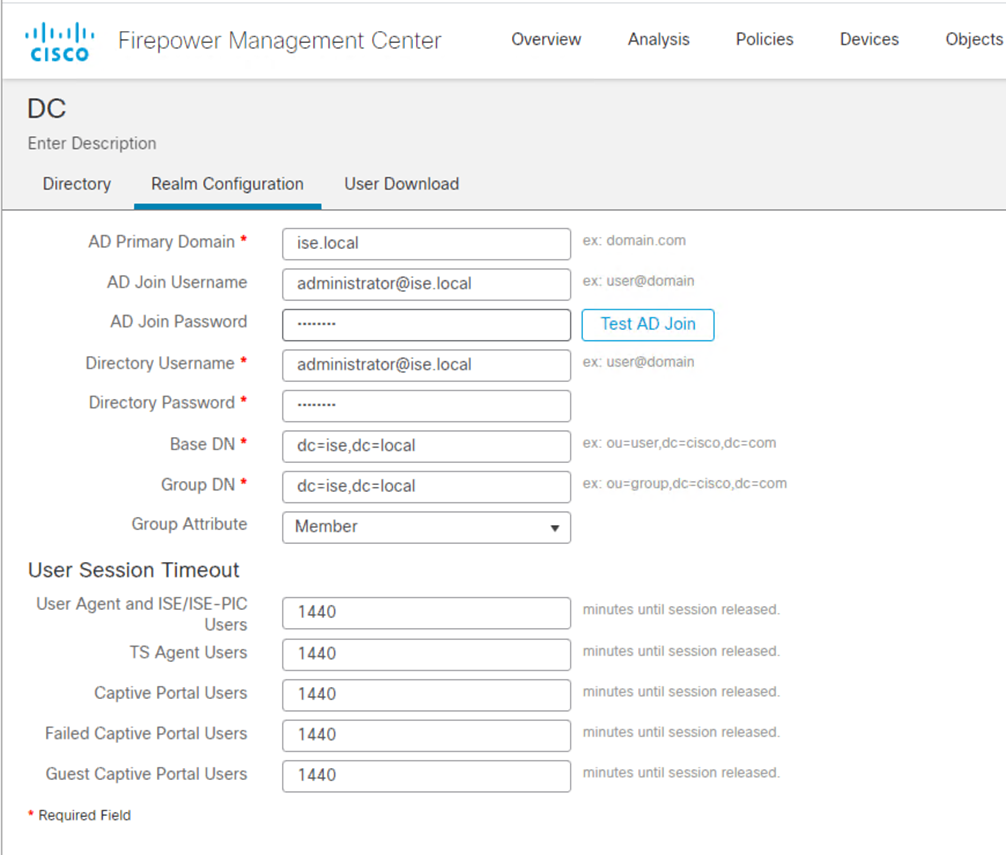Open the Objects menu
Viewport: 1006px width, 855px height.
click(974, 40)
